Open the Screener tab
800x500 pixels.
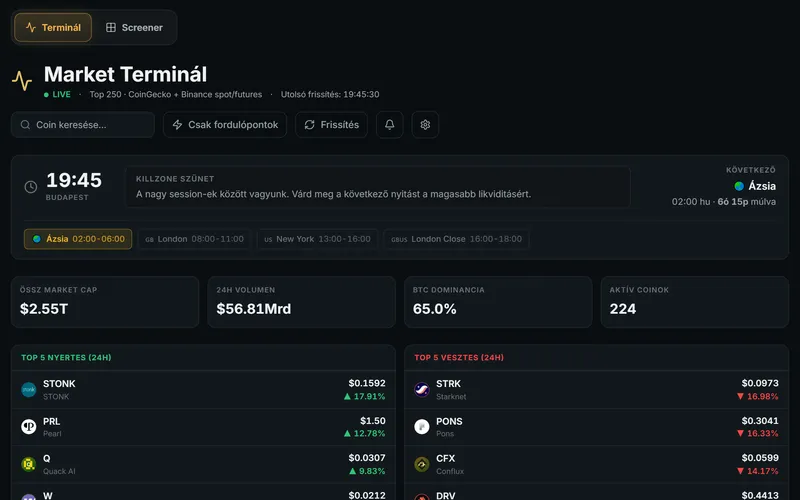134,28
